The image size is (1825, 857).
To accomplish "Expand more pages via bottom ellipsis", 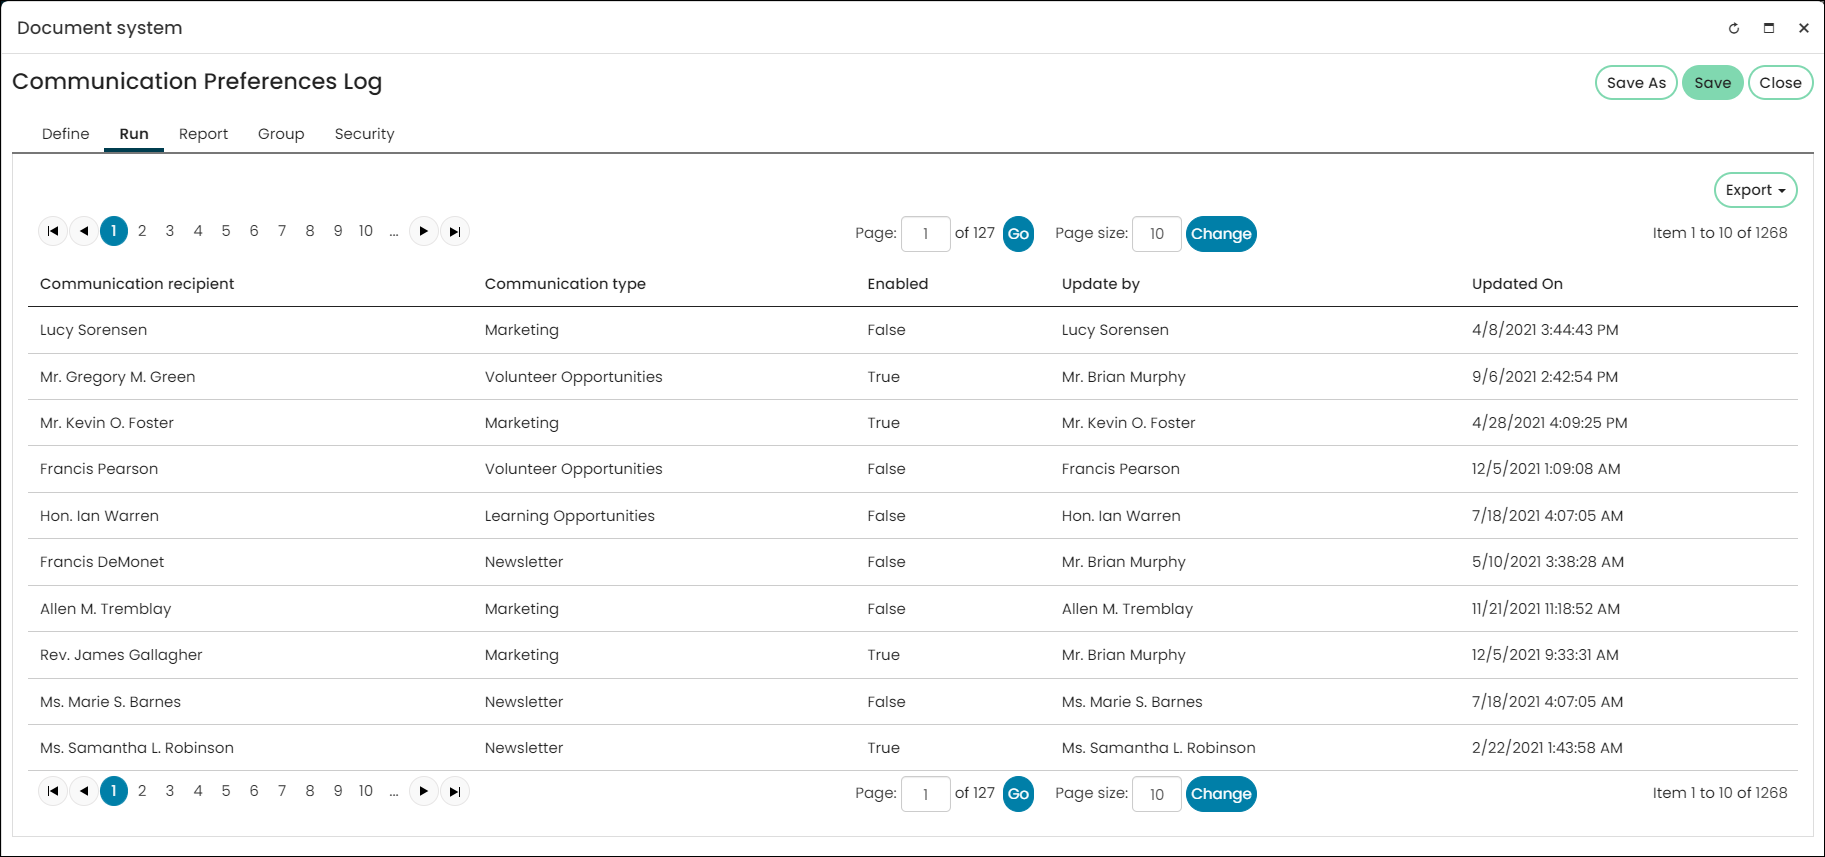I will [394, 791].
